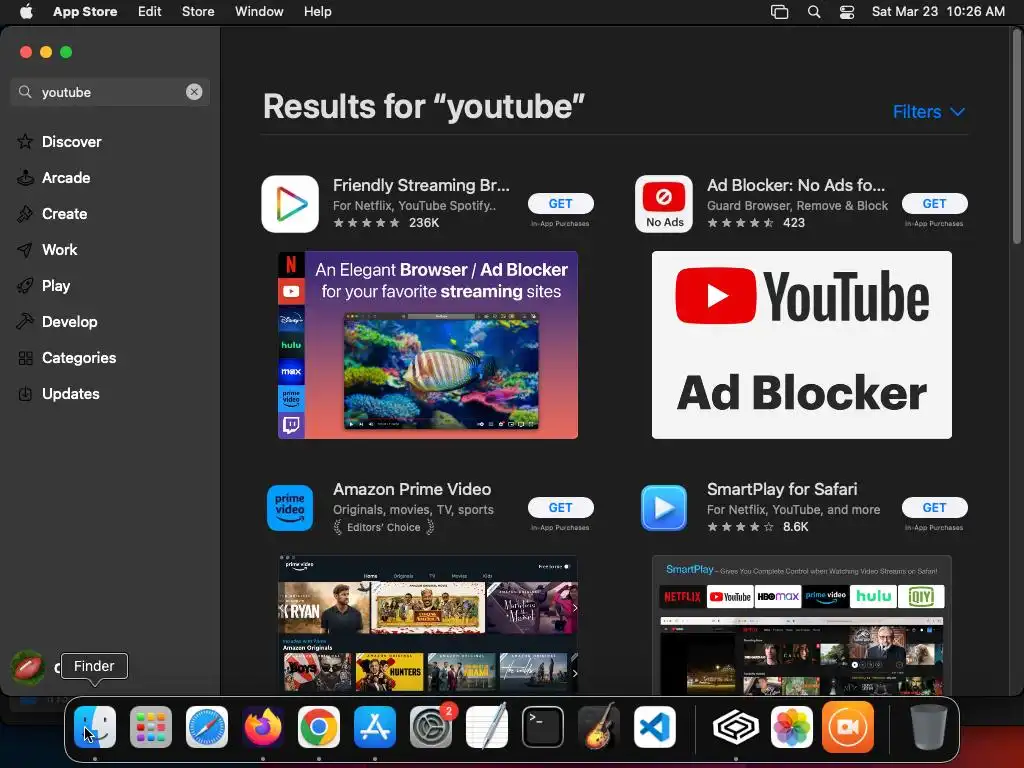This screenshot has height=768, width=1024.
Task: Open the SmartPlay app icon
Action: (x=664, y=507)
